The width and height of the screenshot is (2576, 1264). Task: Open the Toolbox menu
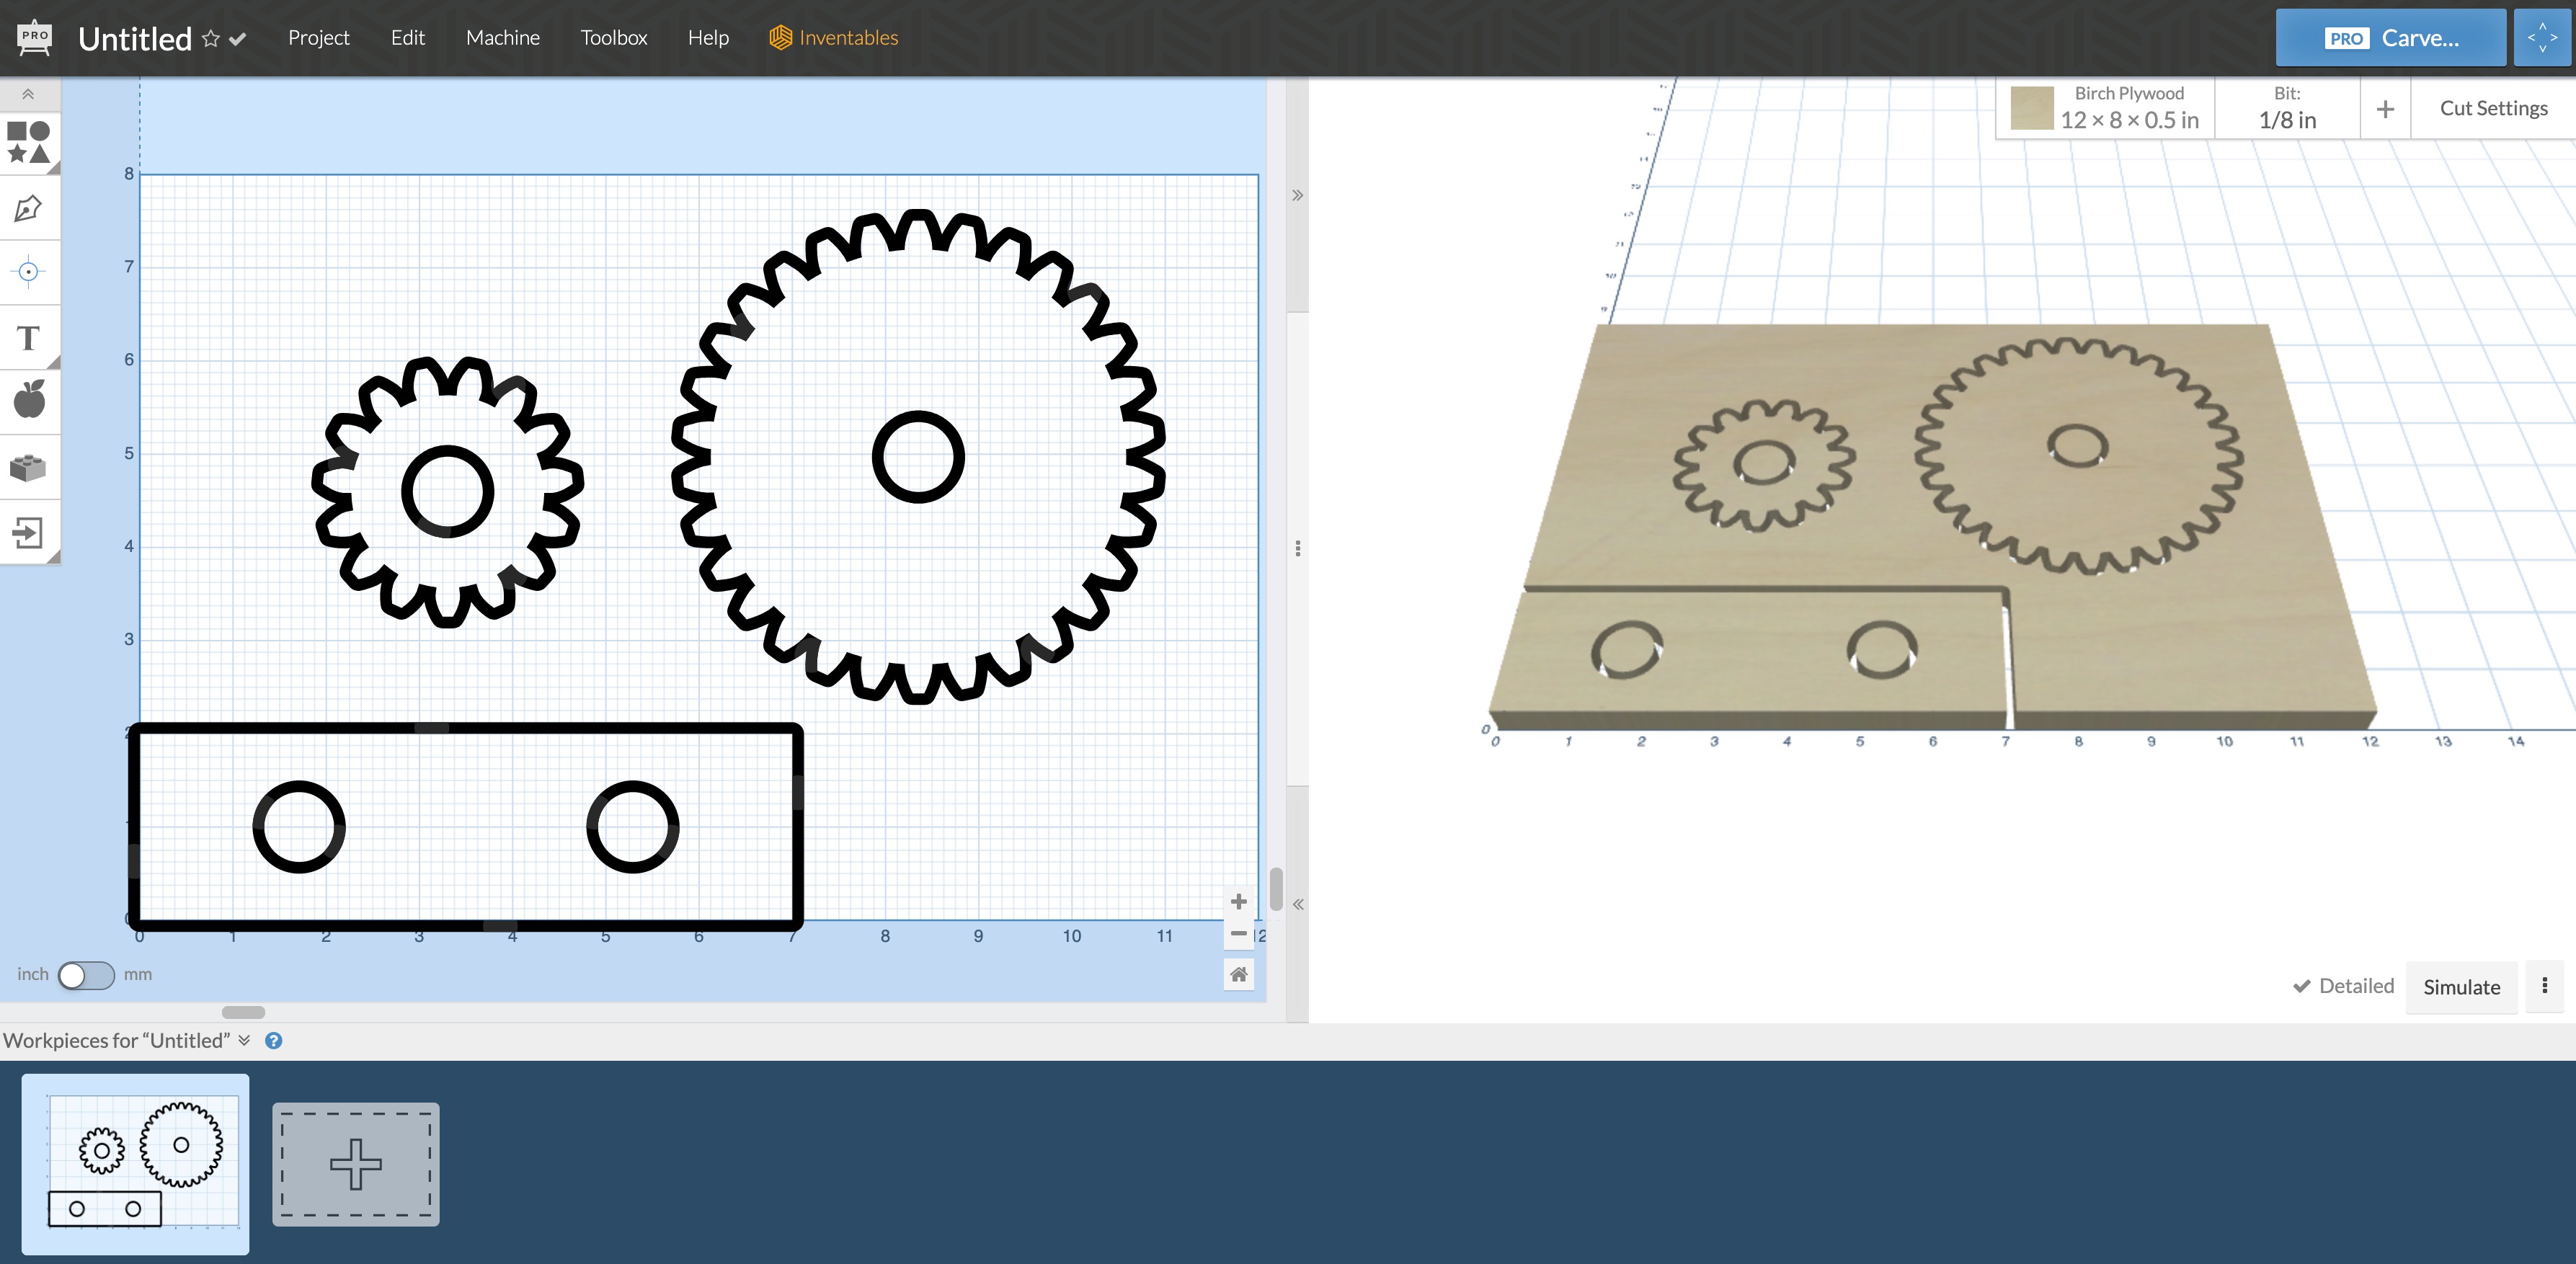[x=613, y=38]
